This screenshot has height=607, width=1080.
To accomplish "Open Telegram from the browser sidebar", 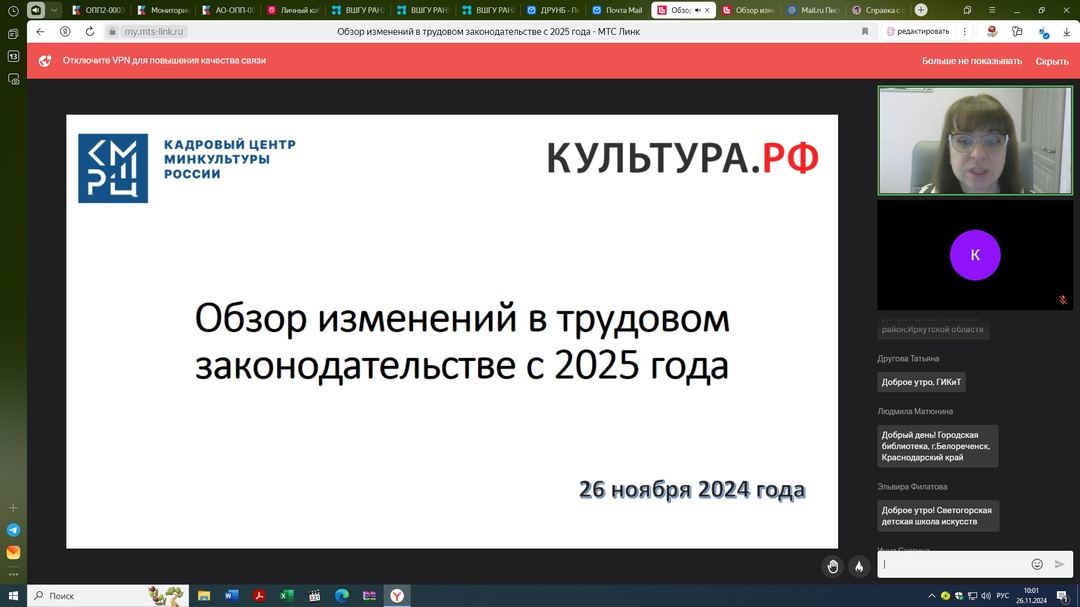I will tap(13, 530).
